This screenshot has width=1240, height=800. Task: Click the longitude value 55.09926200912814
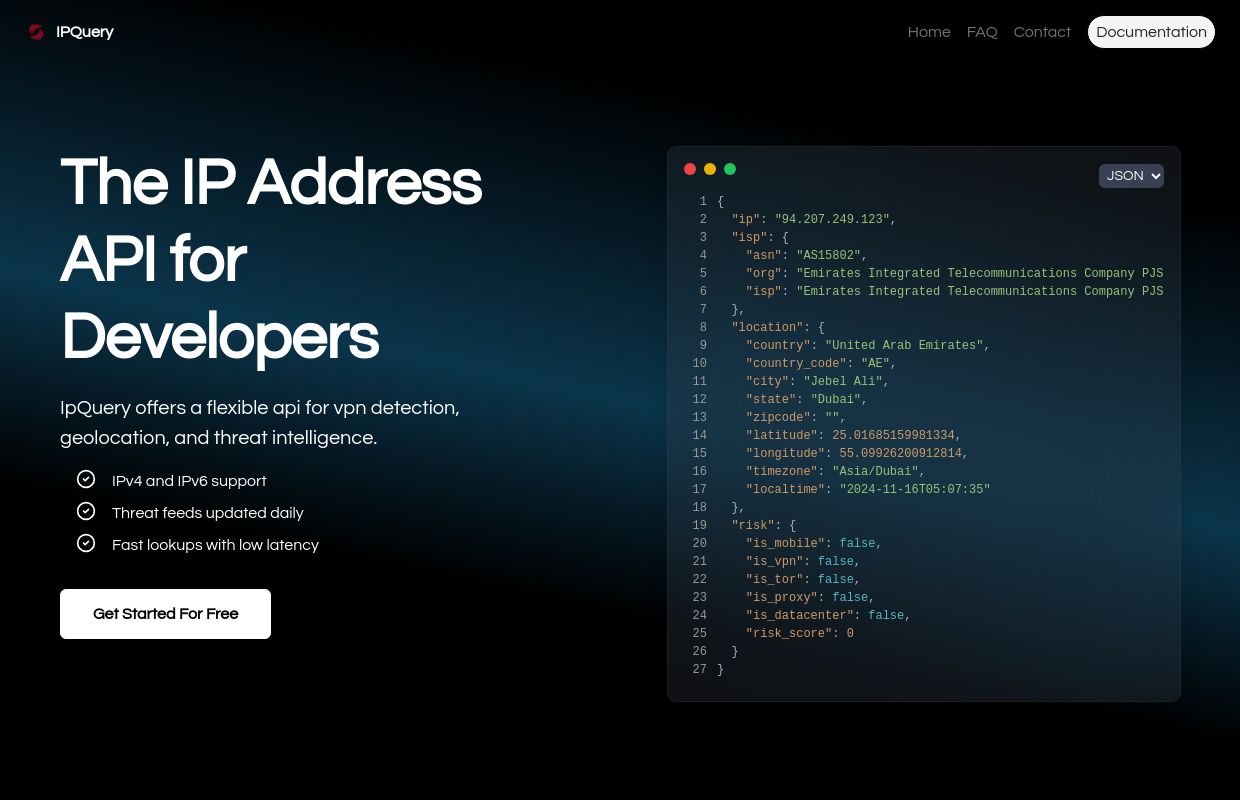(x=900, y=454)
